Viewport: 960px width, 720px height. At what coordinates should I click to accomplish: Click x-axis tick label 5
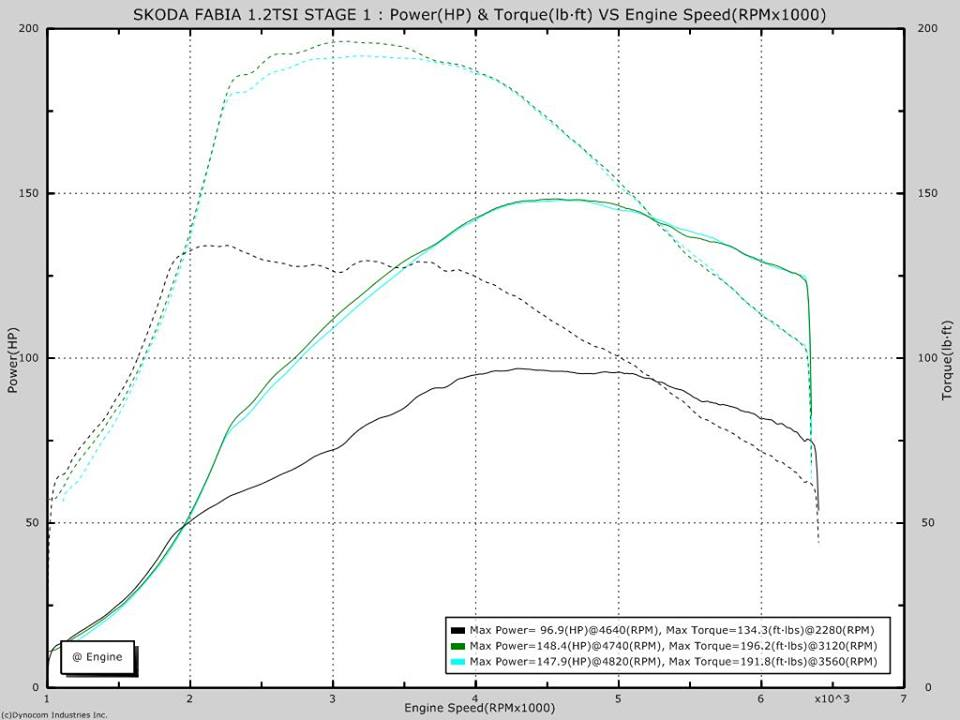(x=618, y=699)
